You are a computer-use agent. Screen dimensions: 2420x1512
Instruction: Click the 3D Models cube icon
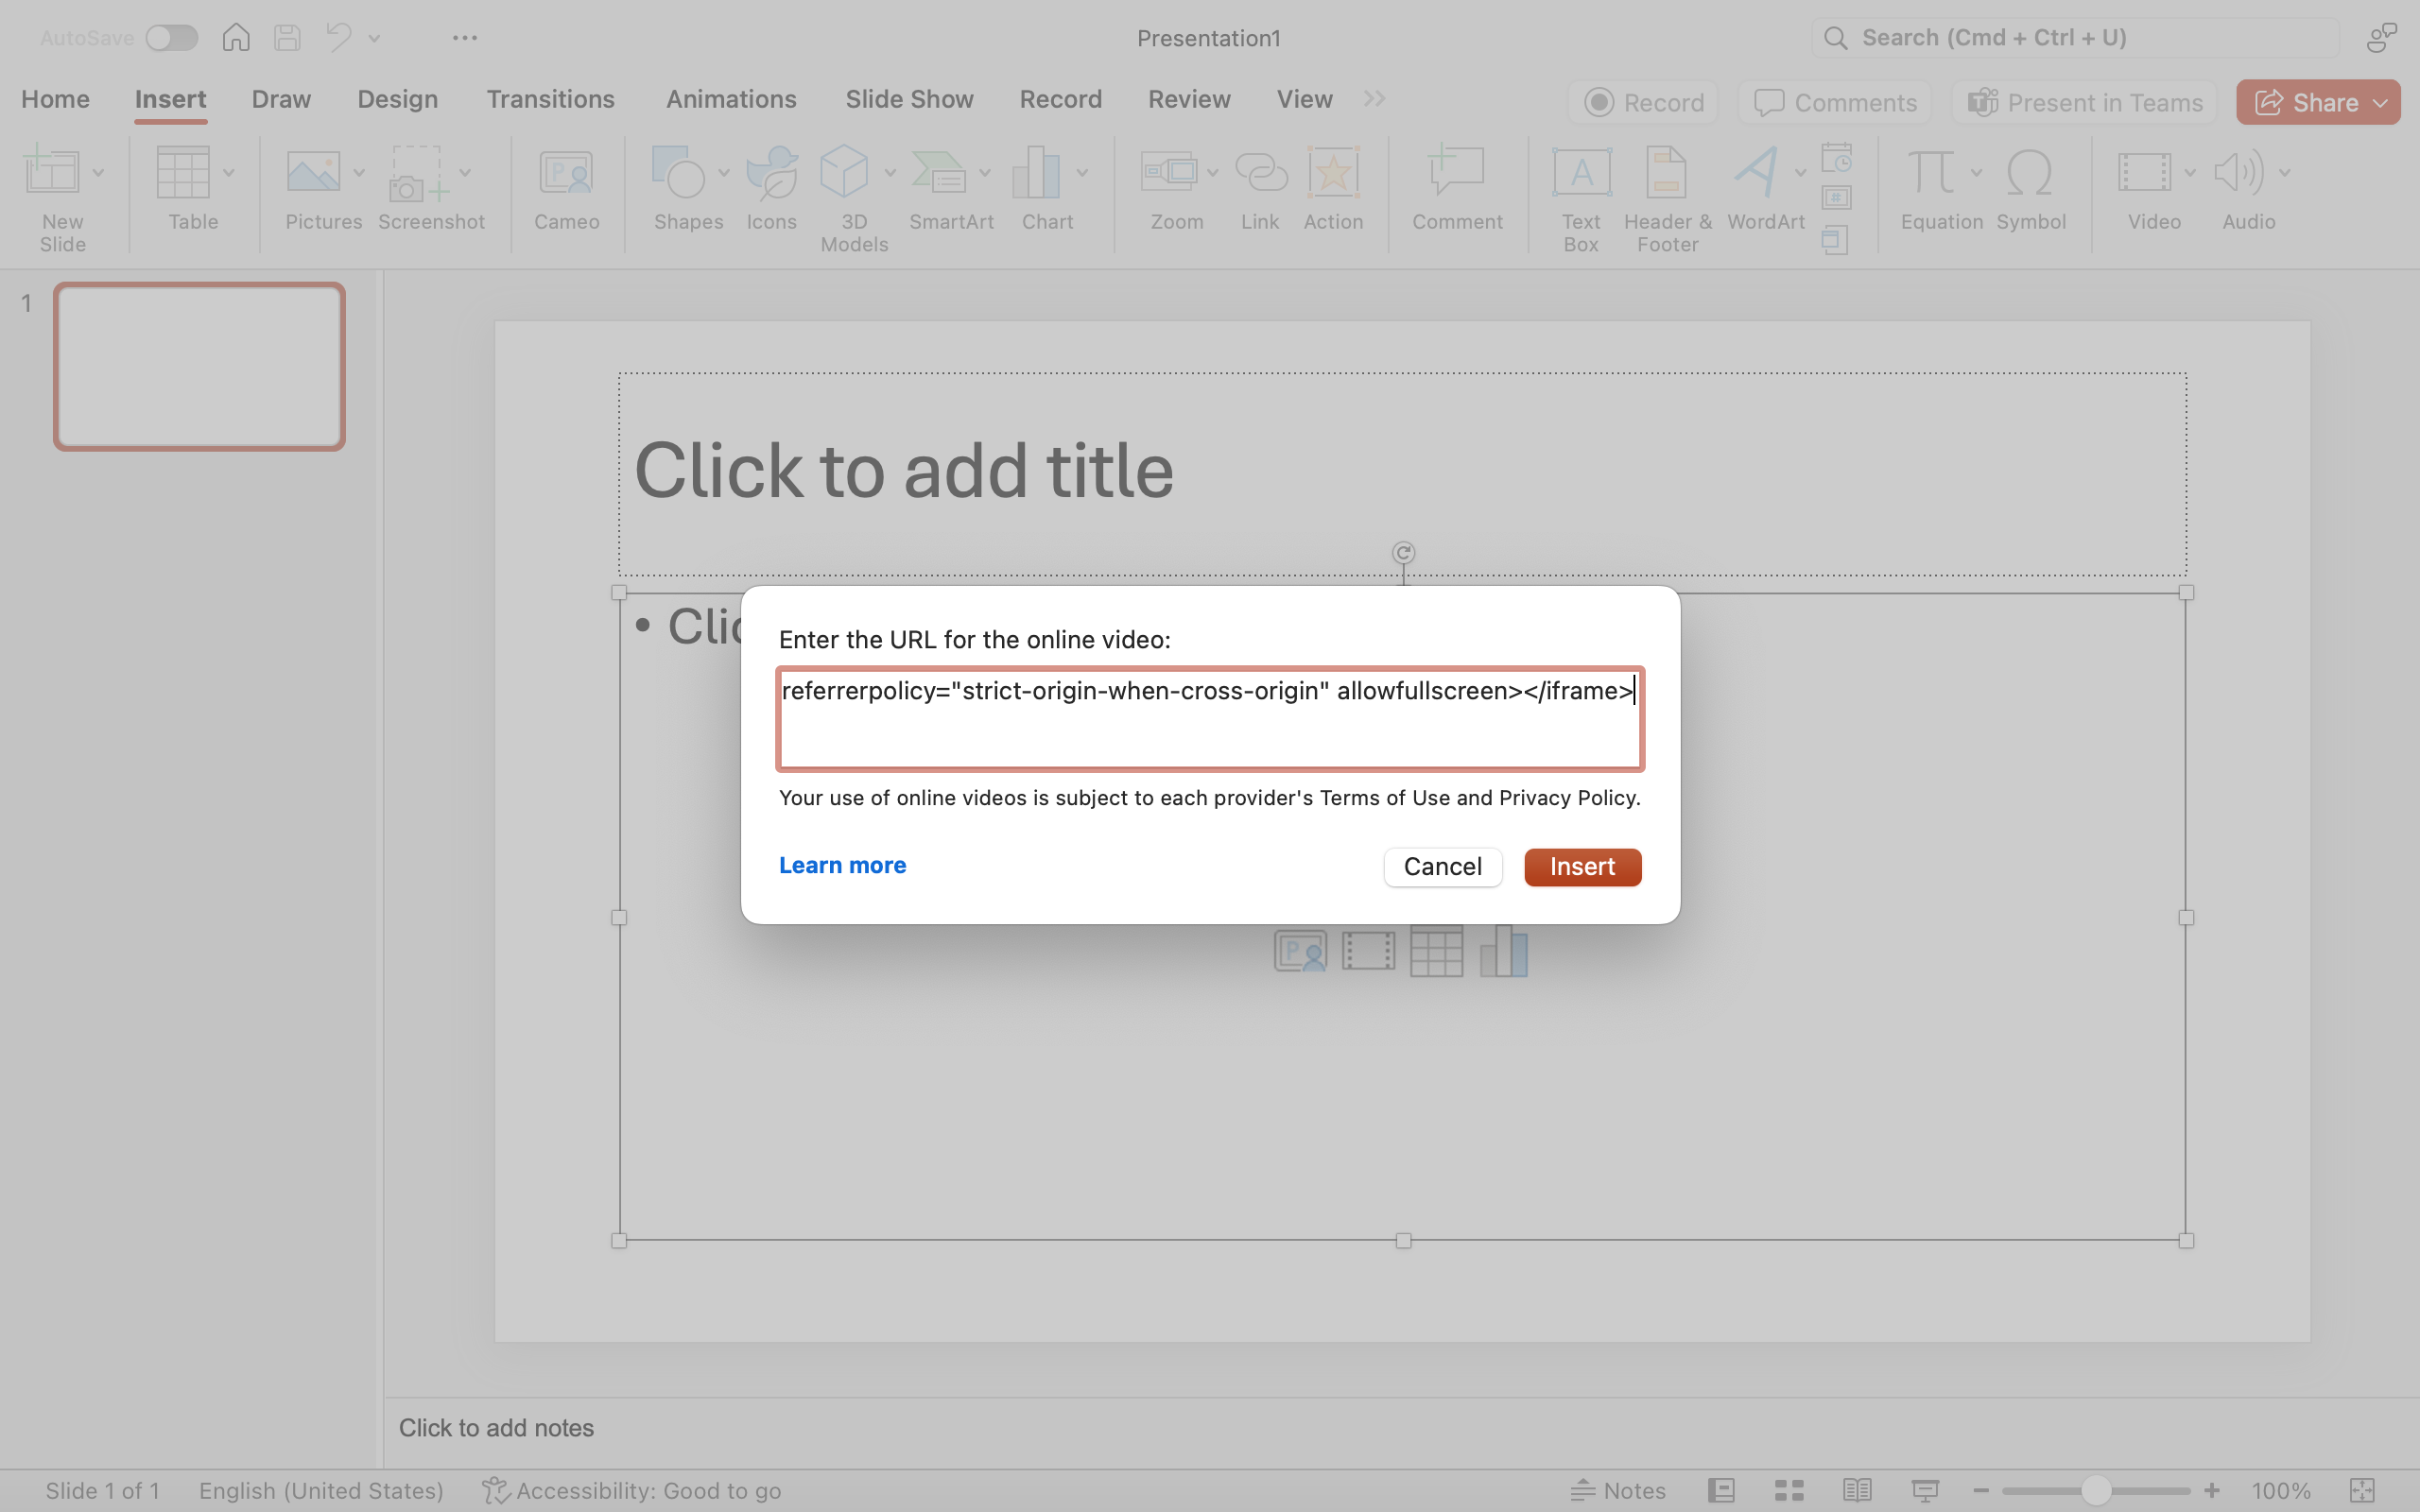coord(844,171)
